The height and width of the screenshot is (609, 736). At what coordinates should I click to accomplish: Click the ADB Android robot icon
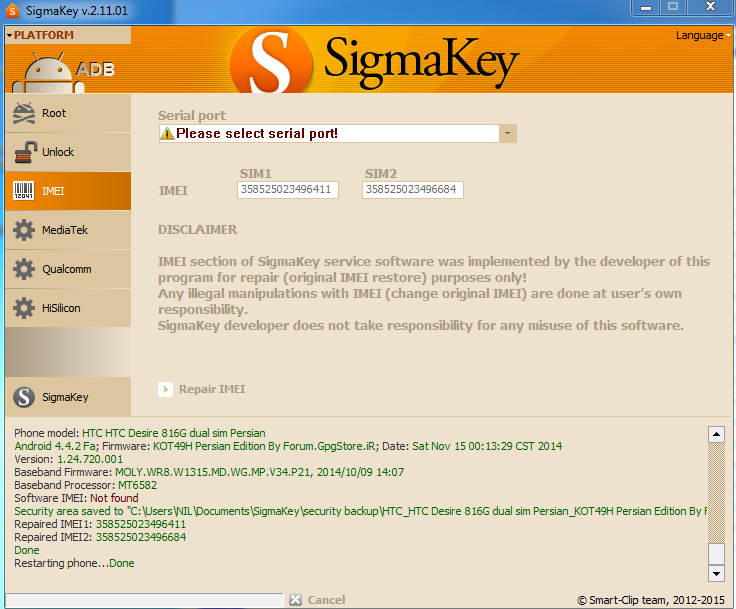[x=48, y=73]
